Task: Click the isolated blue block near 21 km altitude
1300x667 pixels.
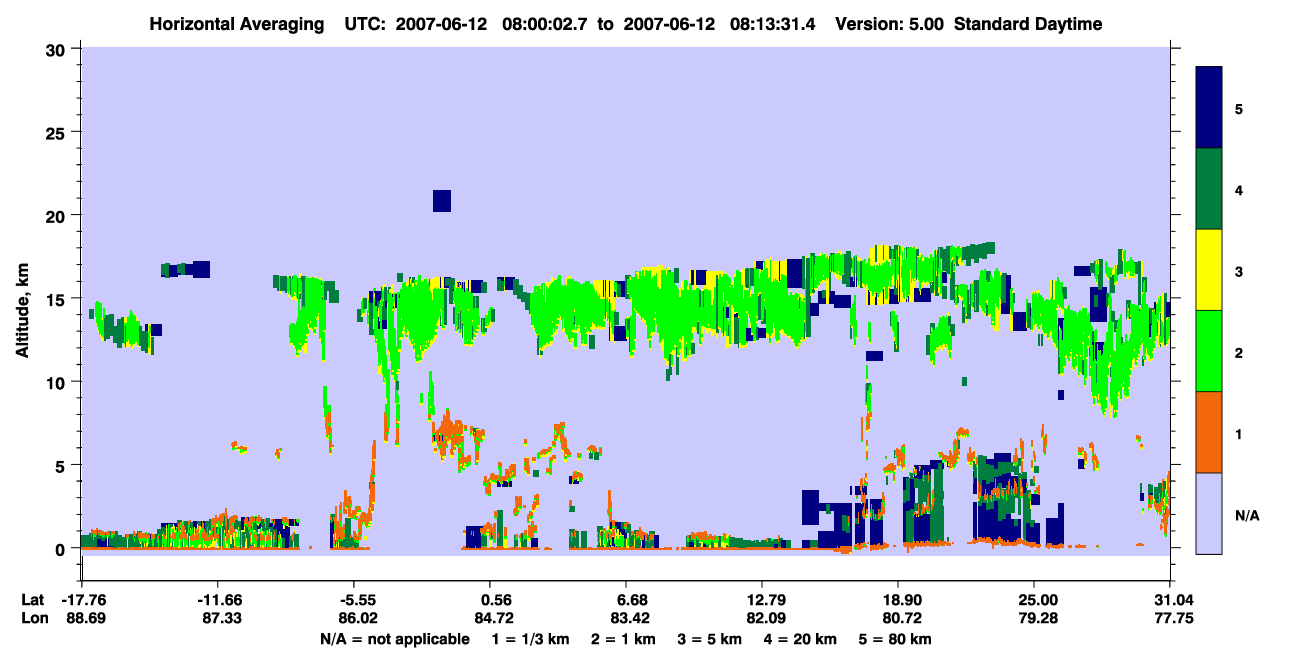Action: pyautogui.click(x=442, y=201)
